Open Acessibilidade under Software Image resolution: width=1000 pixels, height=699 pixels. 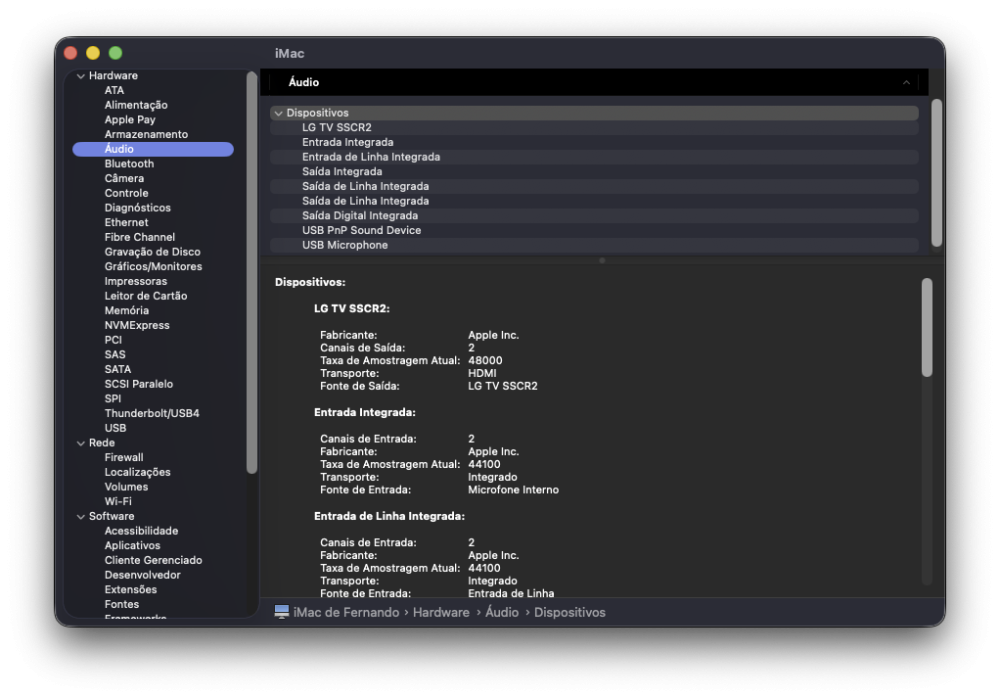(x=141, y=531)
